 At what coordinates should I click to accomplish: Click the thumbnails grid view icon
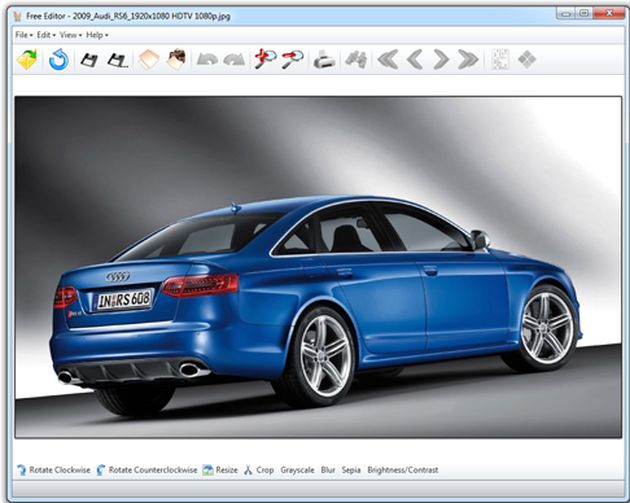click(x=501, y=59)
